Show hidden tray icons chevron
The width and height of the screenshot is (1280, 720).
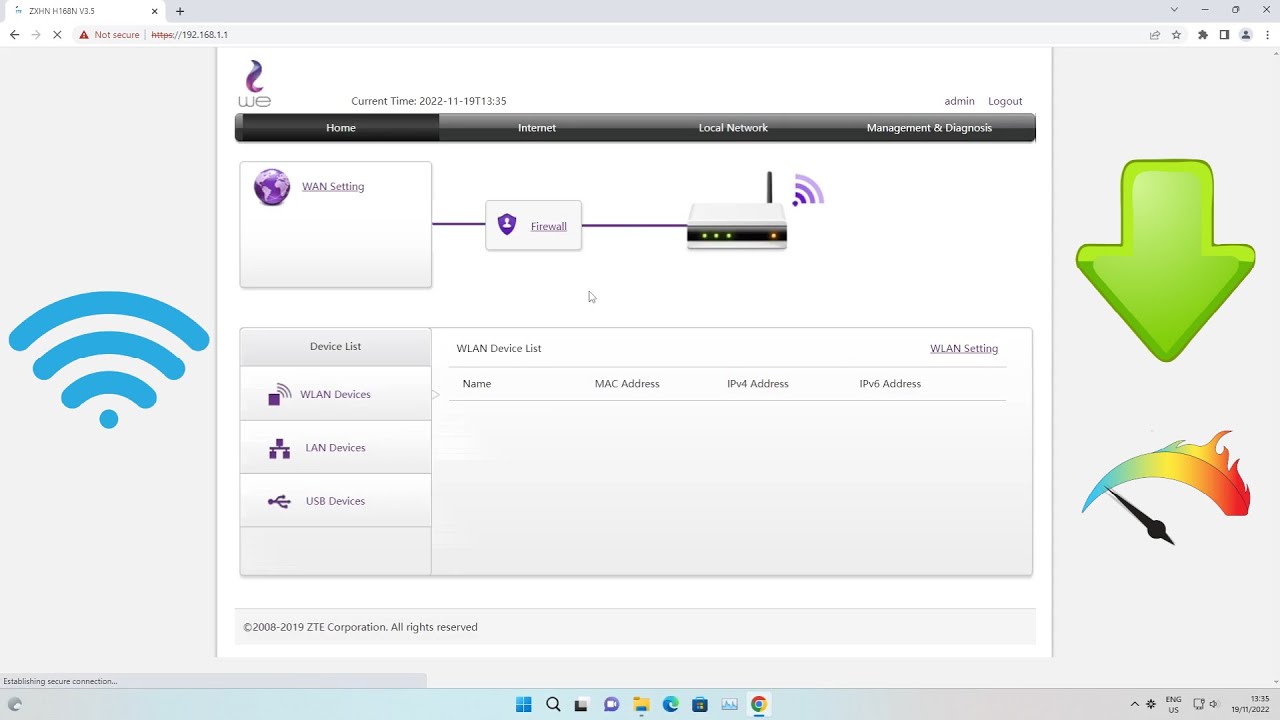1135,704
